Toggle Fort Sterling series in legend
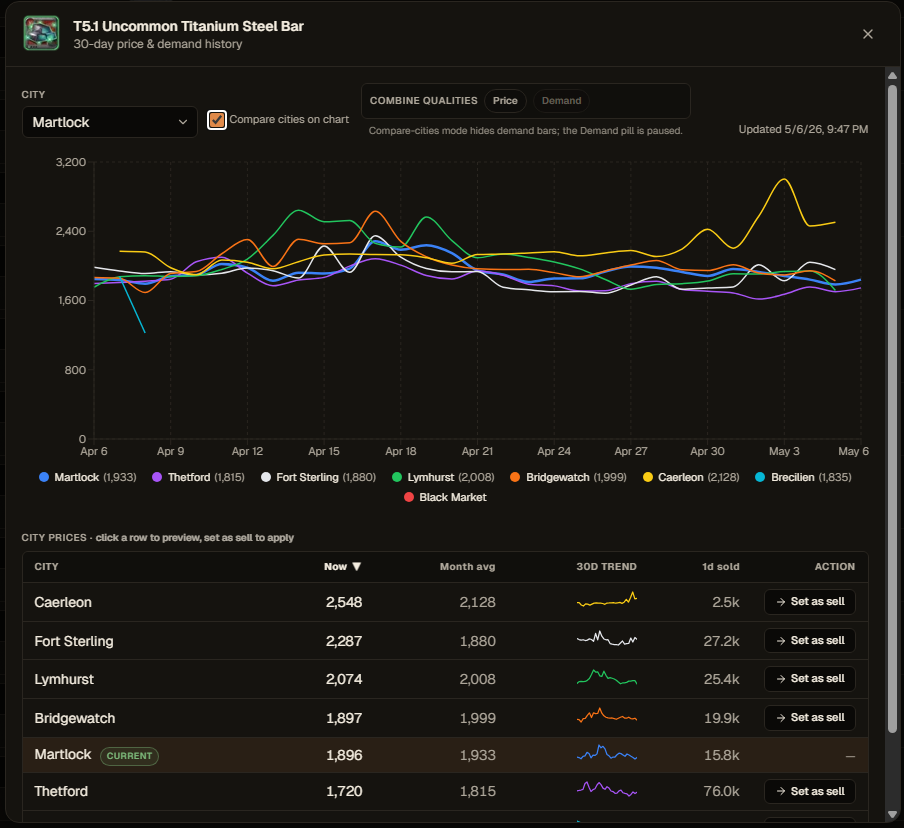The height and width of the screenshot is (828, 904). pos(318,477)
